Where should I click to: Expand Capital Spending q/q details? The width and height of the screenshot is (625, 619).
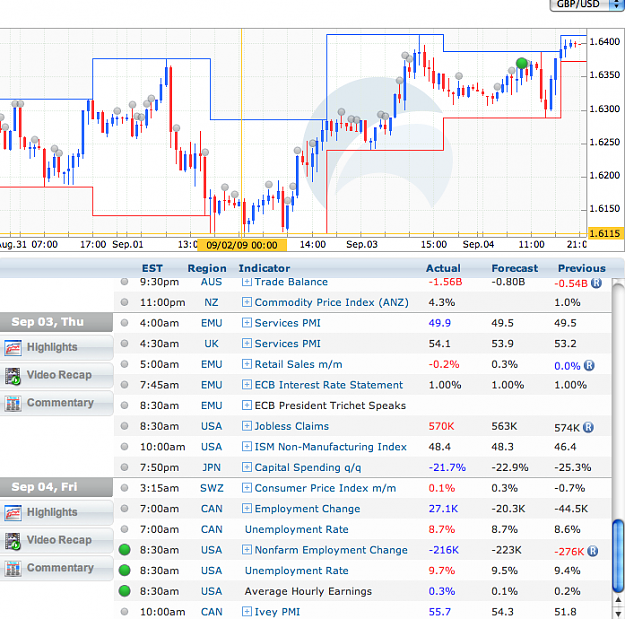[247, 467]
